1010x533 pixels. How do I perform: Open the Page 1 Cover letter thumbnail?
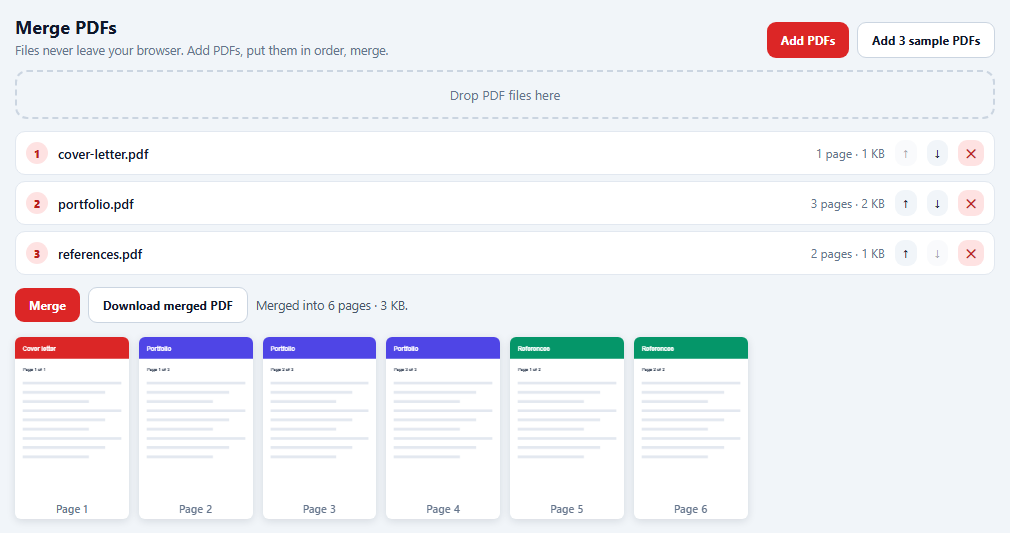[72, 427]
